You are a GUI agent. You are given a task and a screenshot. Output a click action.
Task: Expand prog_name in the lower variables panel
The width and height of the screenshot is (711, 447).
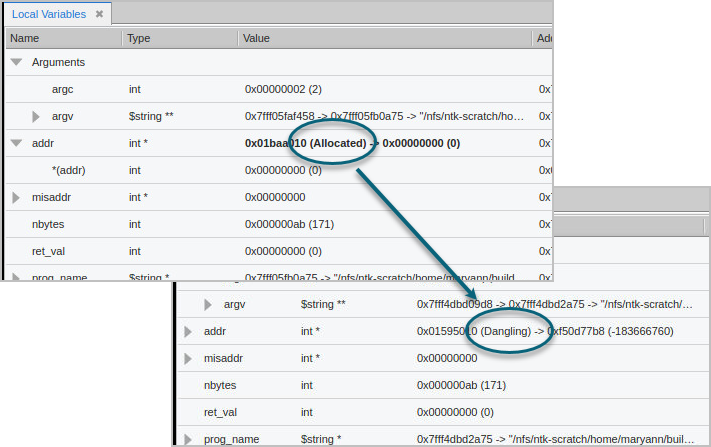188,439
